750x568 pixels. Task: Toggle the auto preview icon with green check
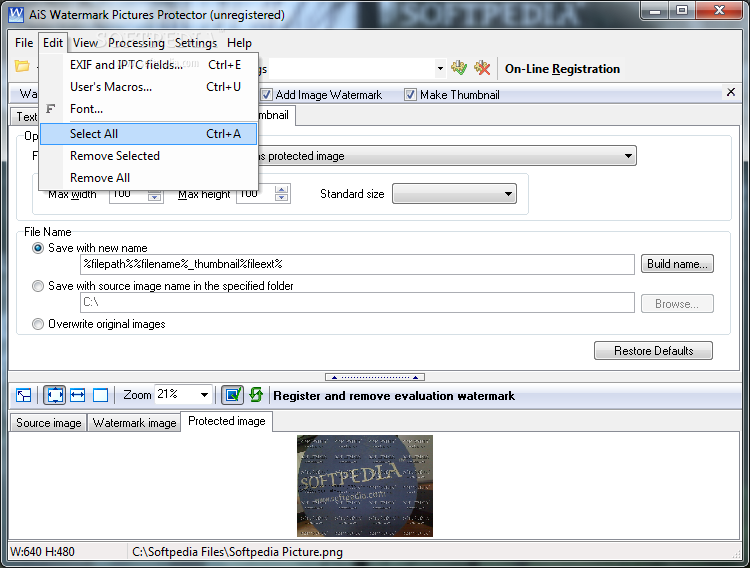[x=232, y=395]
